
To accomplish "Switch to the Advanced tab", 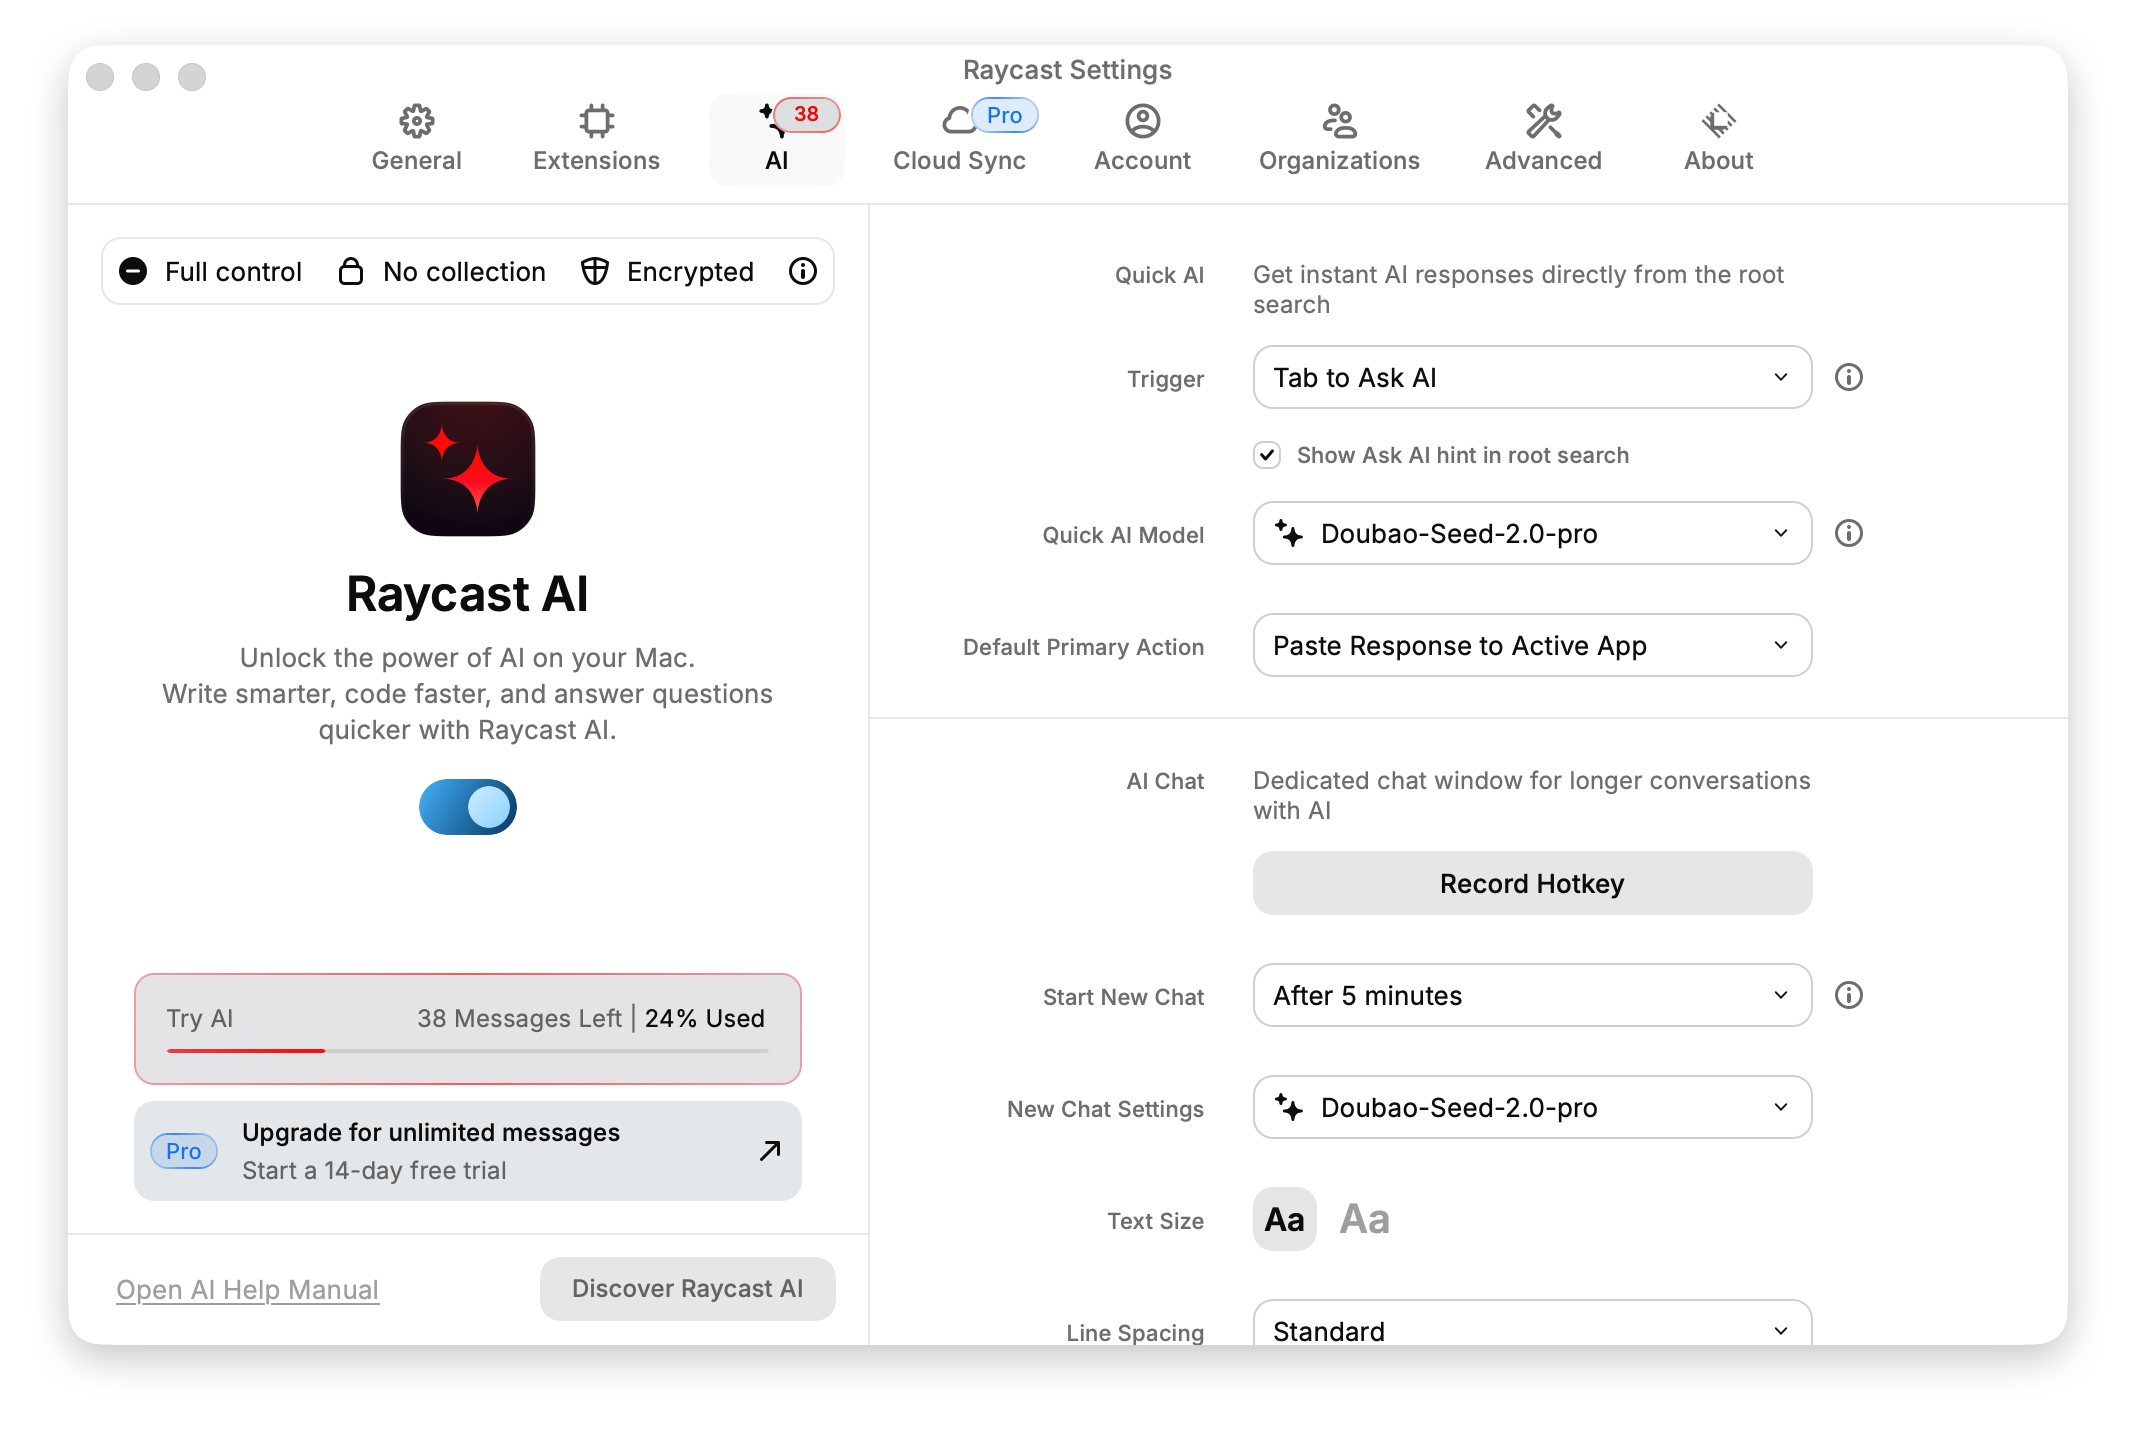I will pyautogui.click(x=1543, y=139).
